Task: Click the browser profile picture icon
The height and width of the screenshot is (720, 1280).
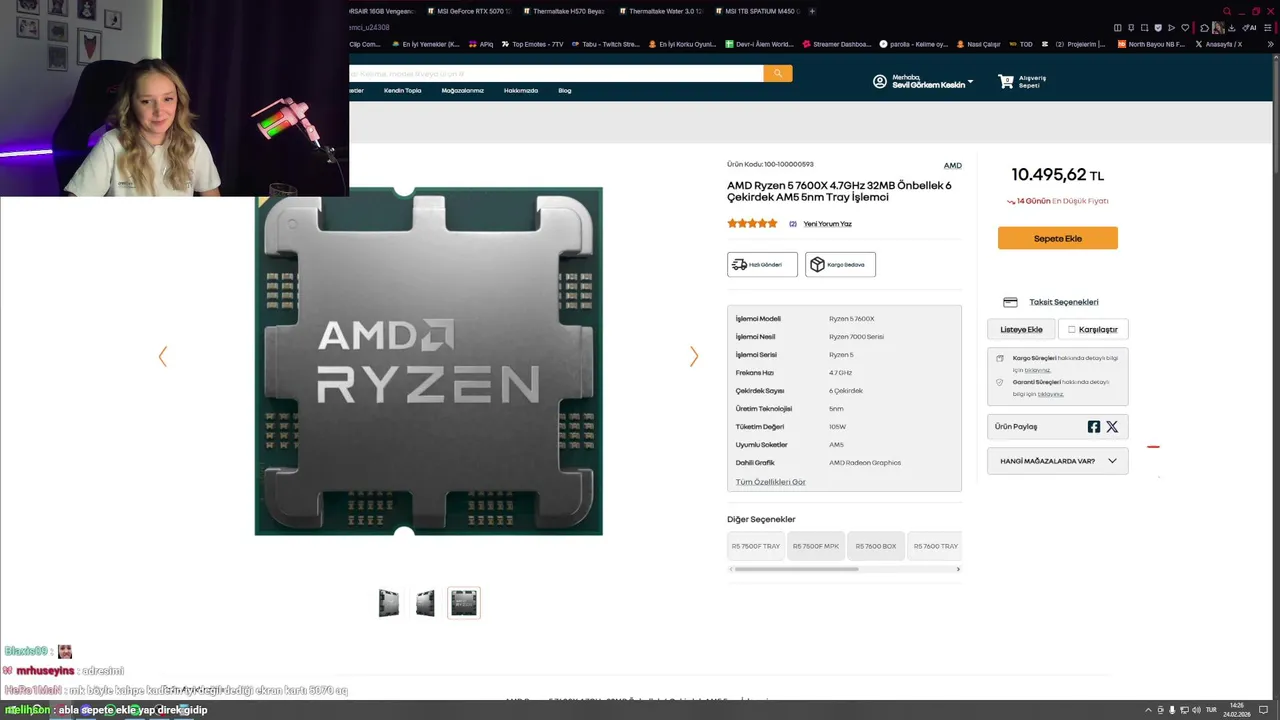Action: coord(1218,28)
